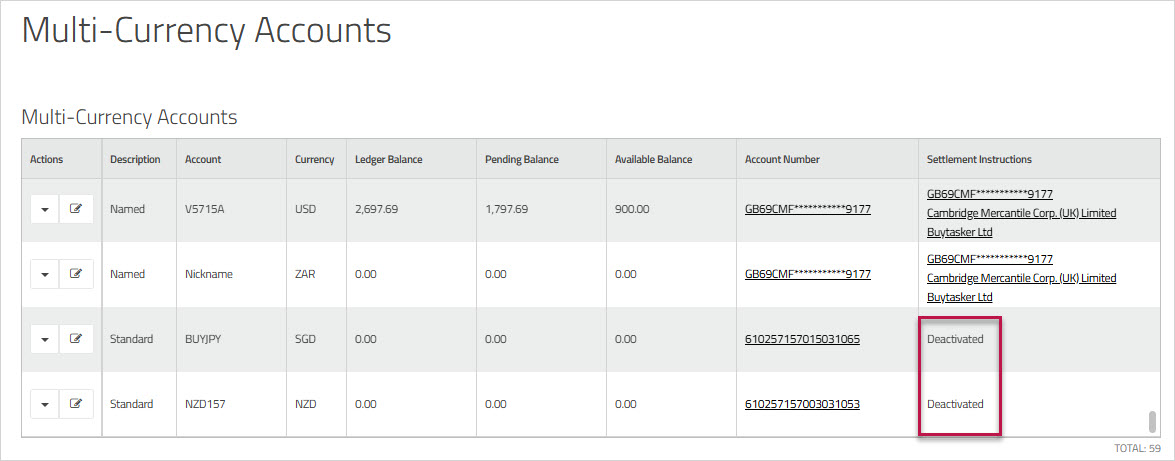This screenshot has width=1175, height=461.
Task: Click edit icon for V5715A account
Action: click(76, 209)
